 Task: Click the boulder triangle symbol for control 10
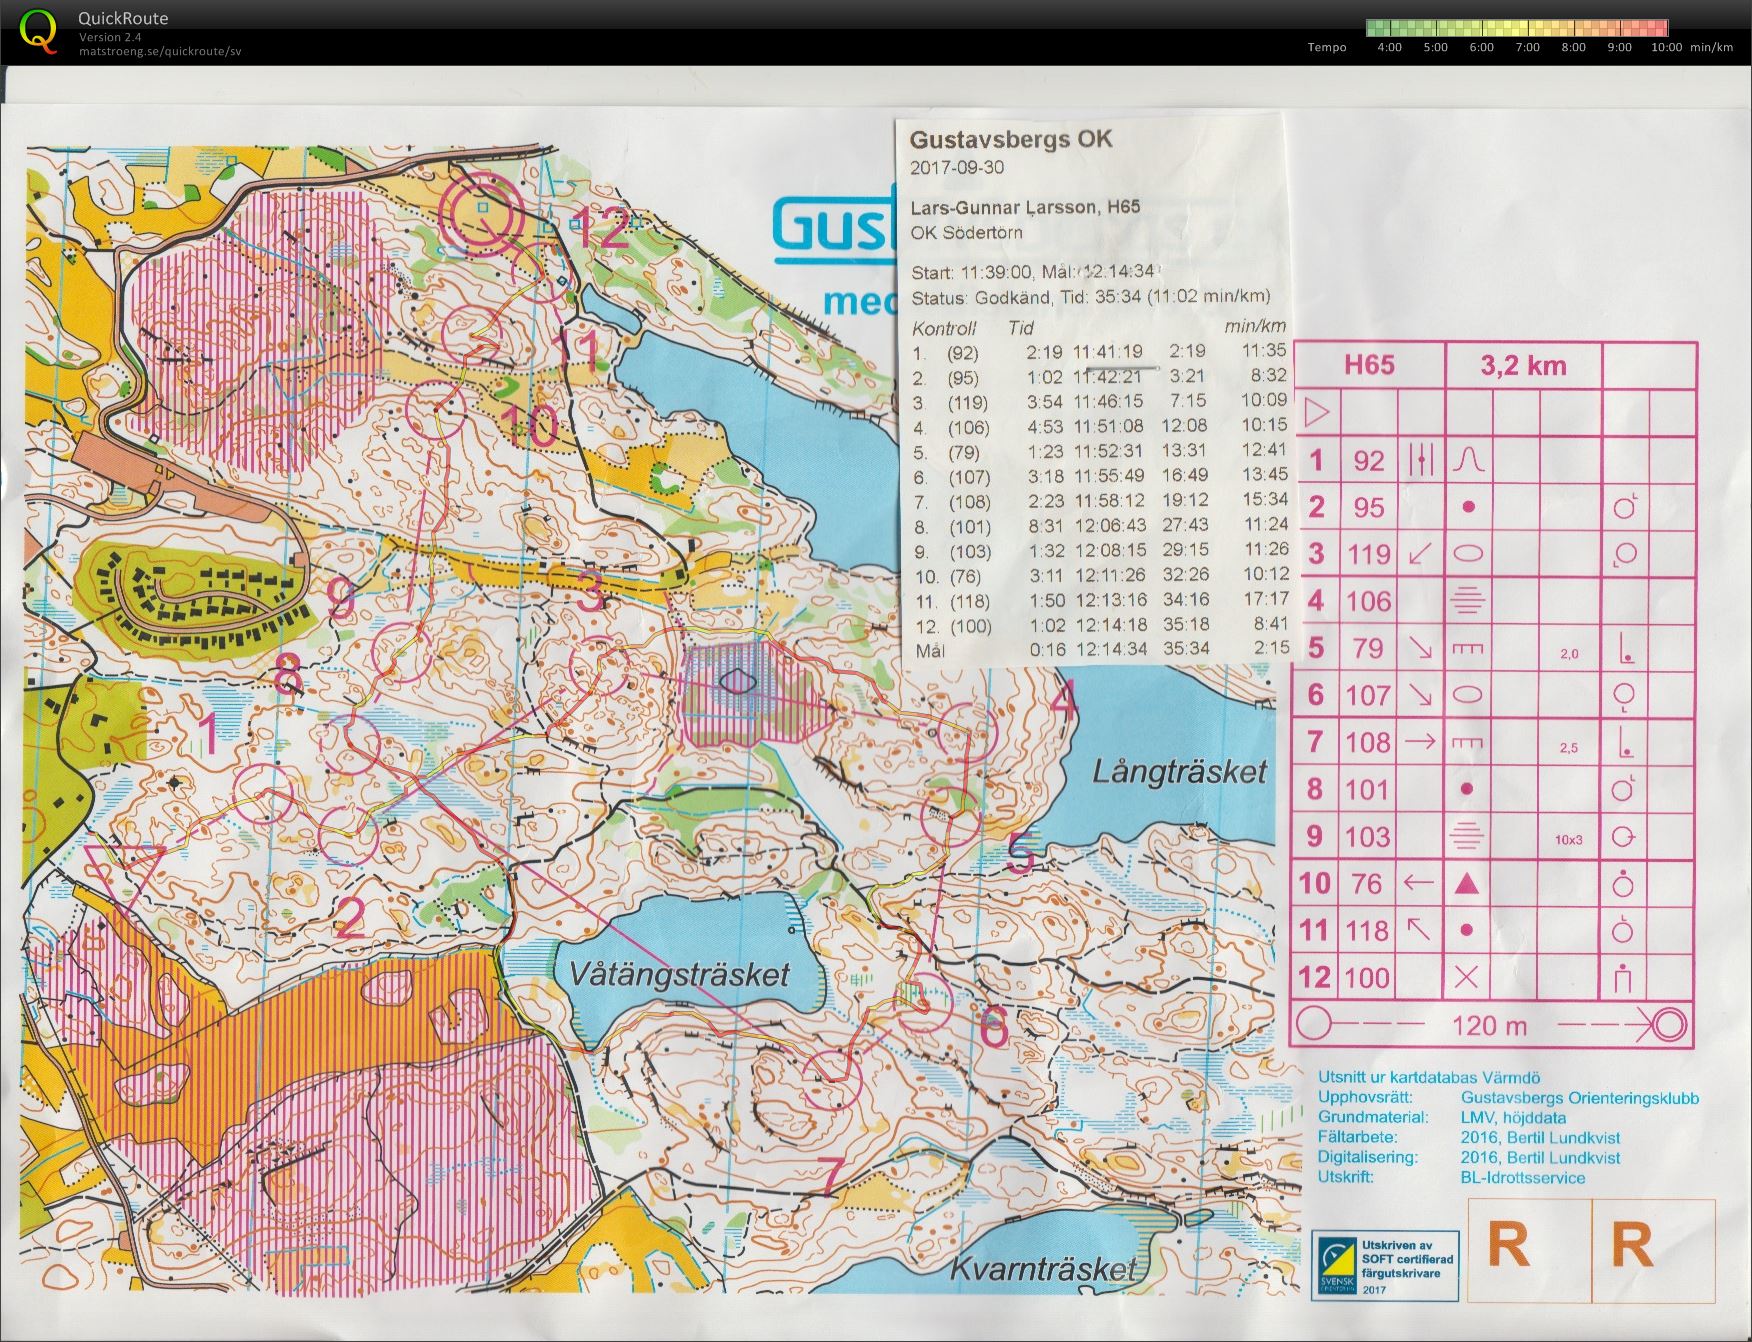click(1466, 883)
